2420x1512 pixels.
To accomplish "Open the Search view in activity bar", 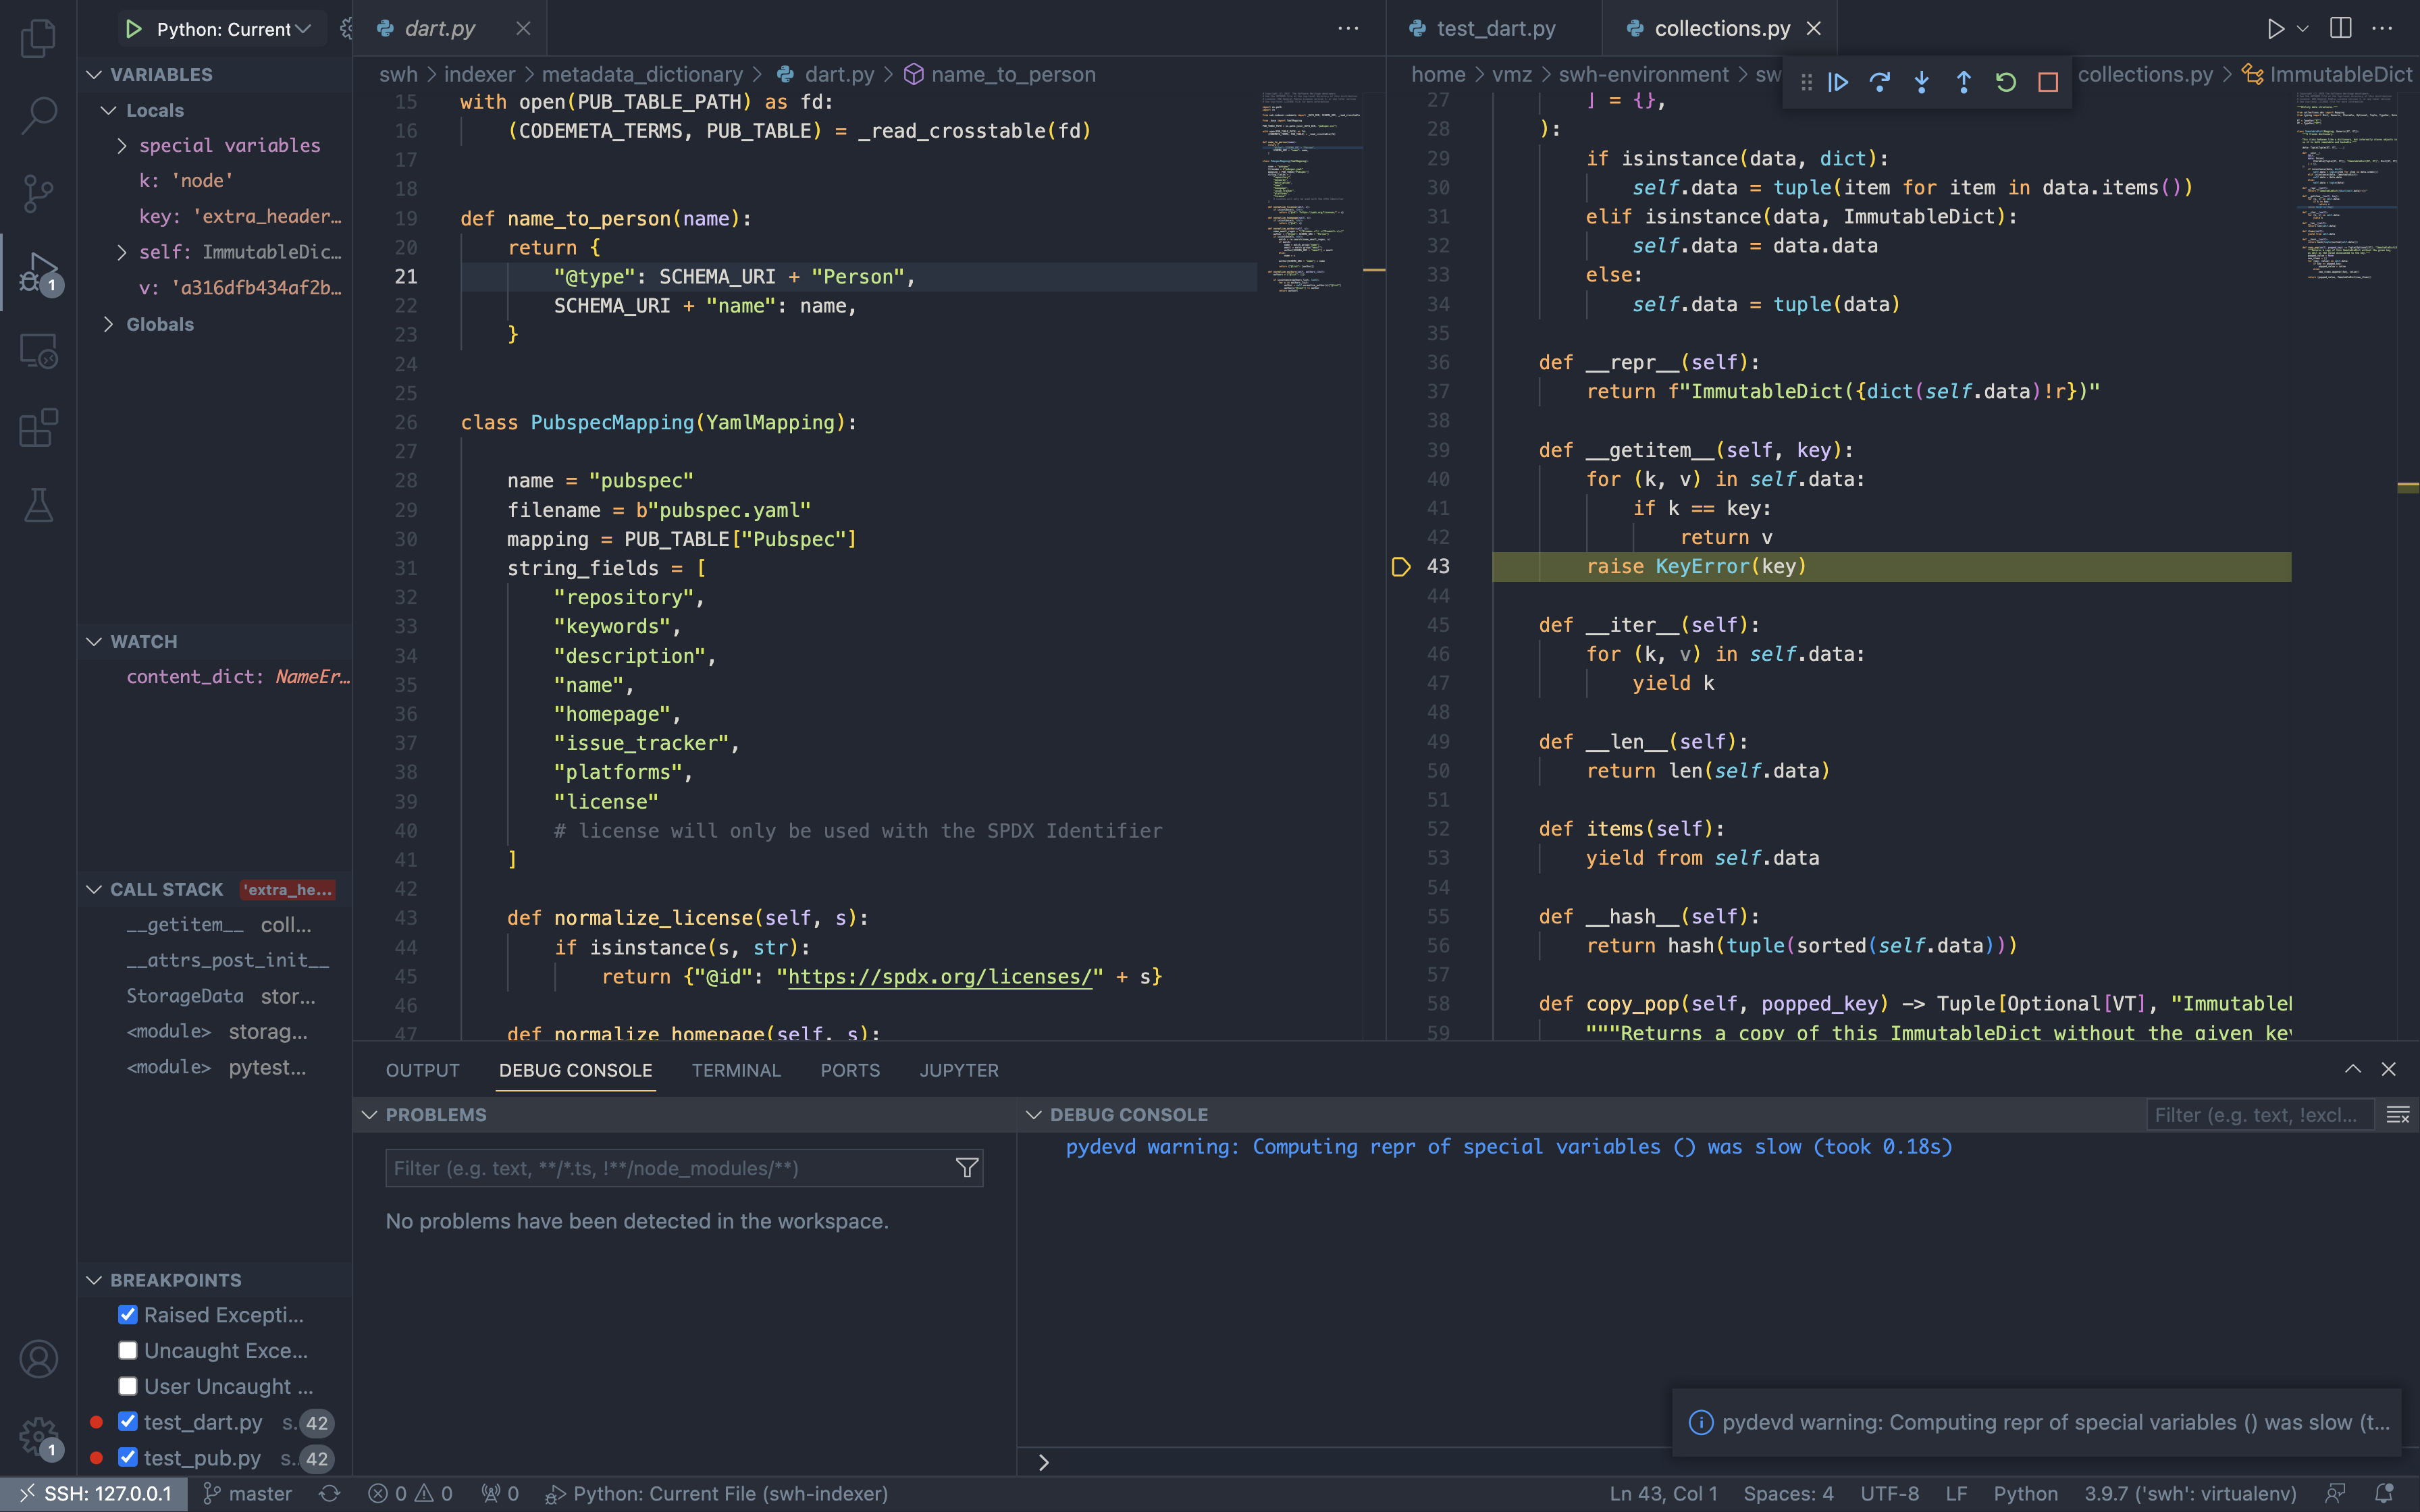I will [38, 115].
